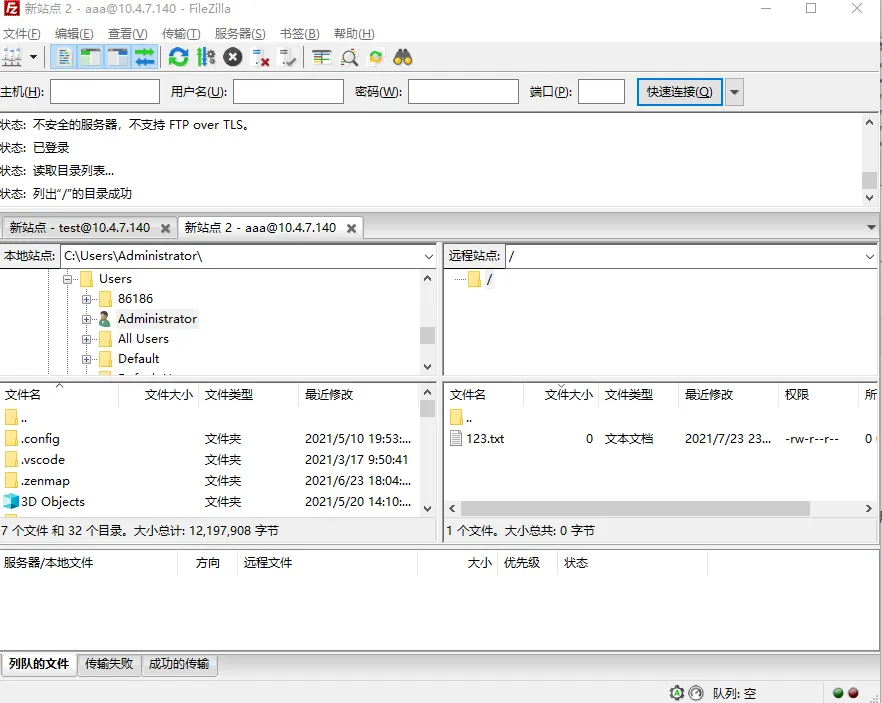The height and width of the screenshot is (703, 882).
Task: Open remote parent folder ..
Action: tap(461, 418)
